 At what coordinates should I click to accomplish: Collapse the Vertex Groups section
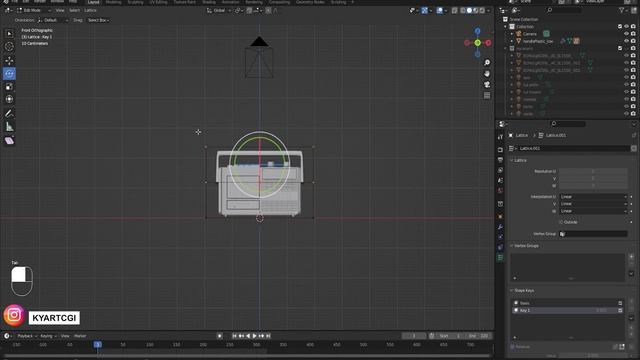tap(524, 246)
